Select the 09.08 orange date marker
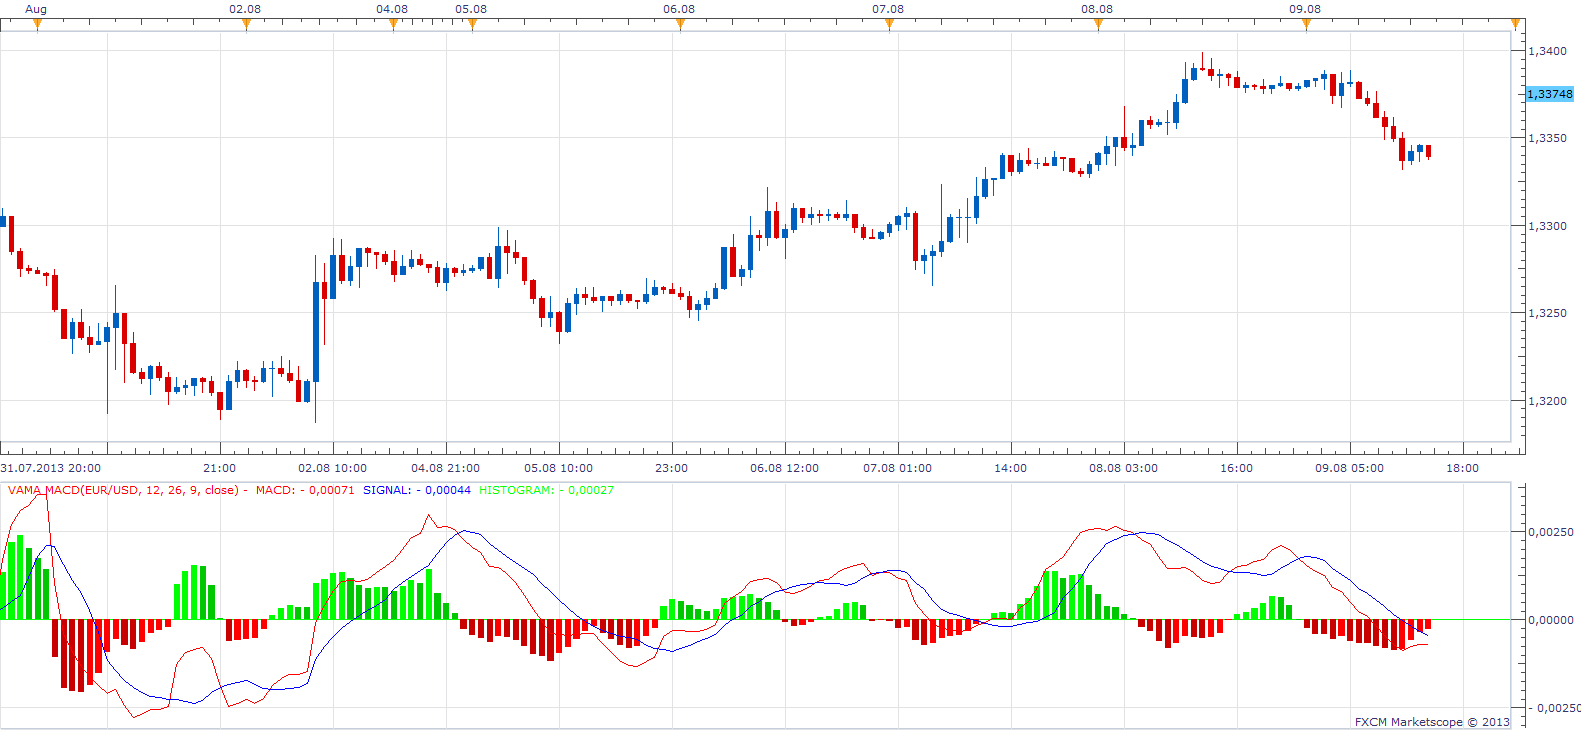The height and width of the screenshot is (730, 1583). point(1306,25)
